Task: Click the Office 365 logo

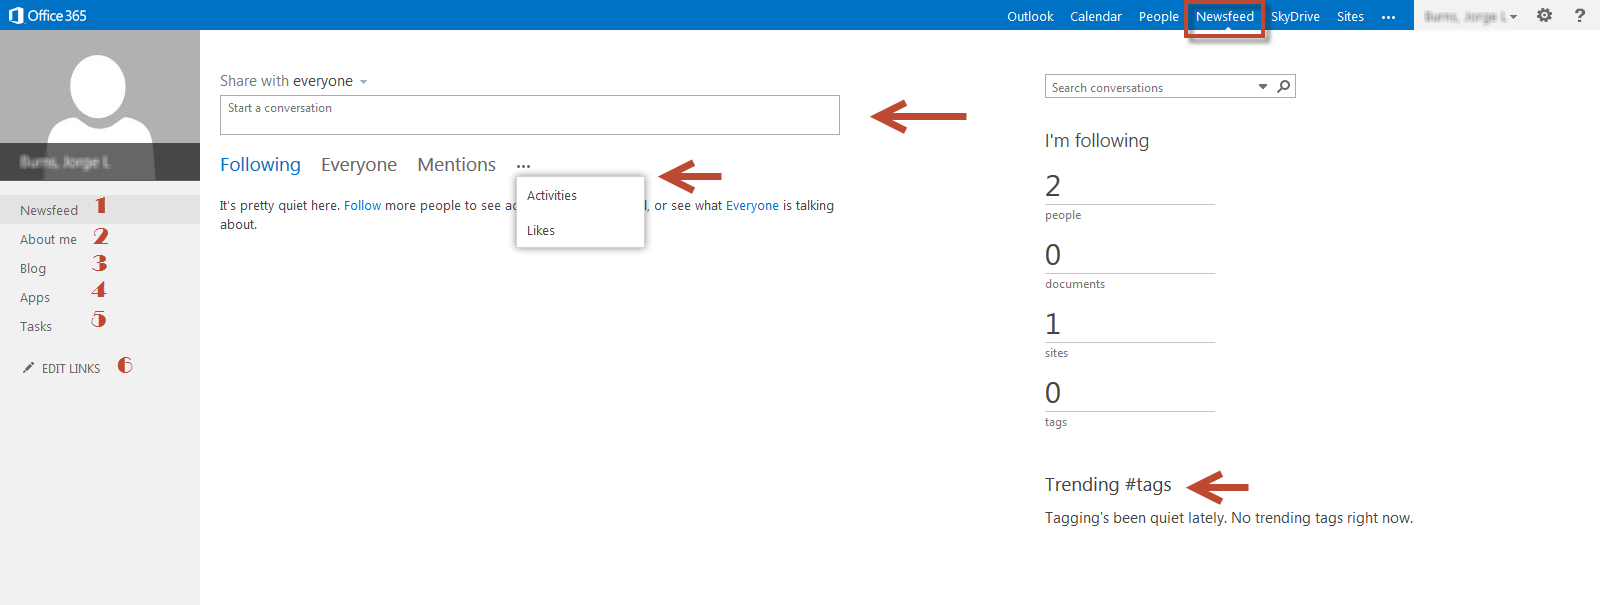Action: point(47,15)
